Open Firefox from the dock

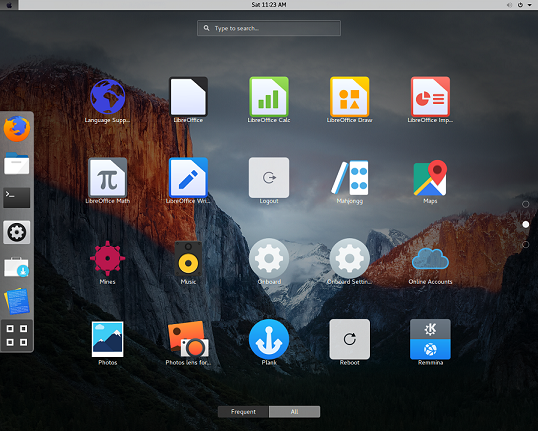(x=17, y=129)
